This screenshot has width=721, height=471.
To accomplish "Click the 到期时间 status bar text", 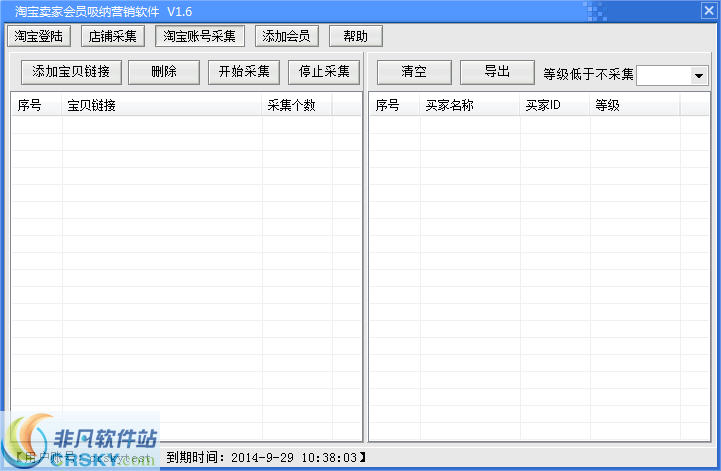I will pyautogui.click(x=266, y=458).
